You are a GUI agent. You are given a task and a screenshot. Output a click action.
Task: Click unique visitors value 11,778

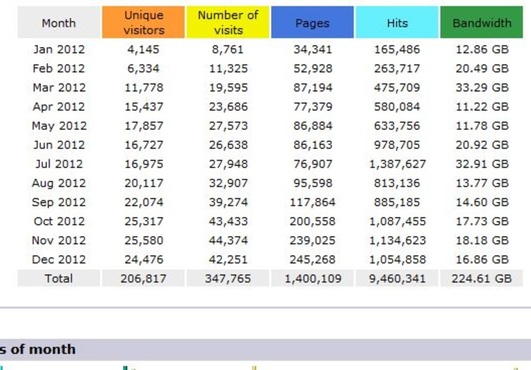pyautogui.click(x=144, y=88)
